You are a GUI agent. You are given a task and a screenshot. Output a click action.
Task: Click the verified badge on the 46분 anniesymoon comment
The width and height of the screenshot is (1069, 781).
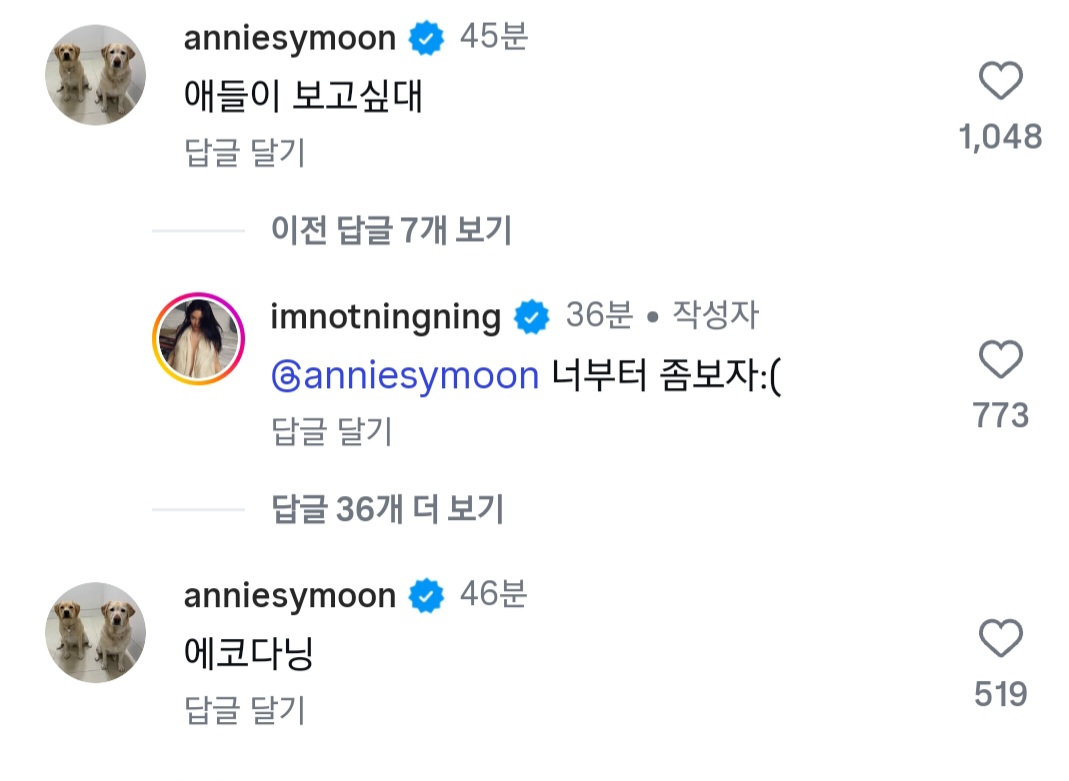click(x=426, y=596)
